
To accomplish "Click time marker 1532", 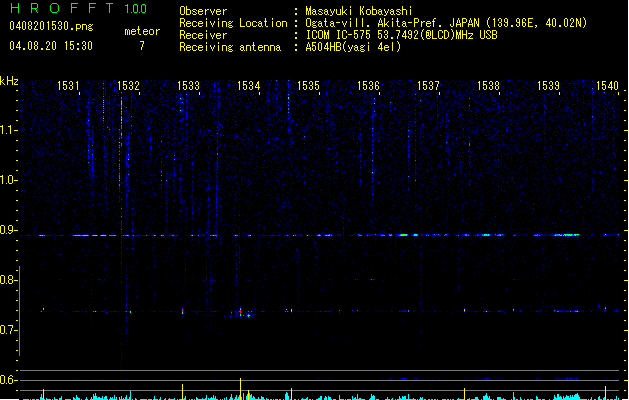I will coord(128,86).
